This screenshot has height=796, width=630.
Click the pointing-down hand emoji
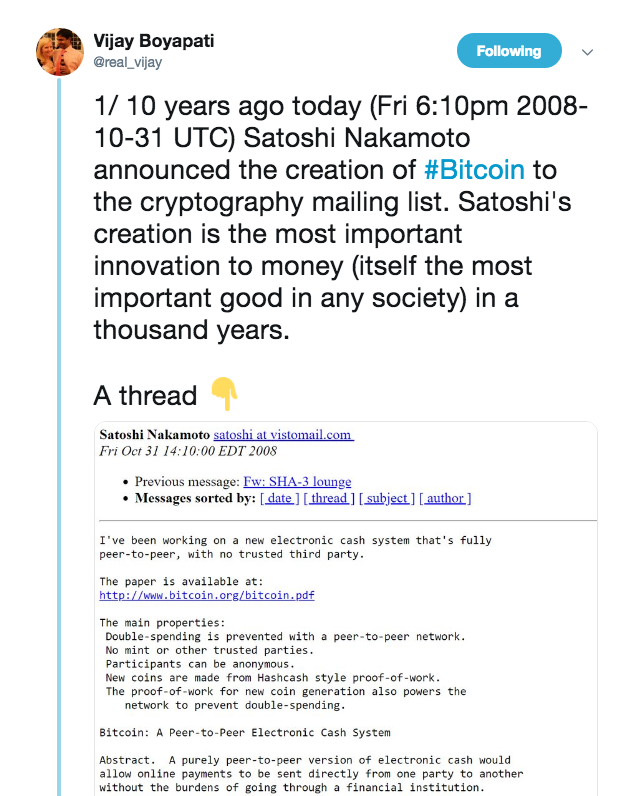(x=224, y=393)
